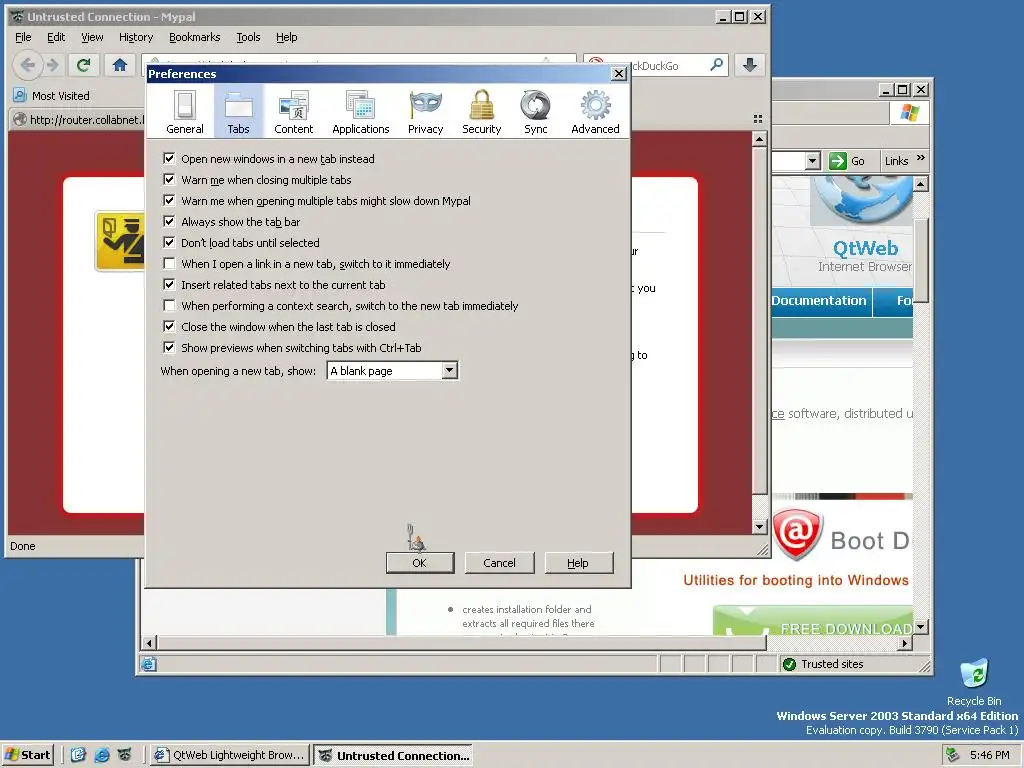The width and height of the screenshot is (1024, 768).
Task: Click the Windows flag logo in QtWeb
Action: point(909,112)
